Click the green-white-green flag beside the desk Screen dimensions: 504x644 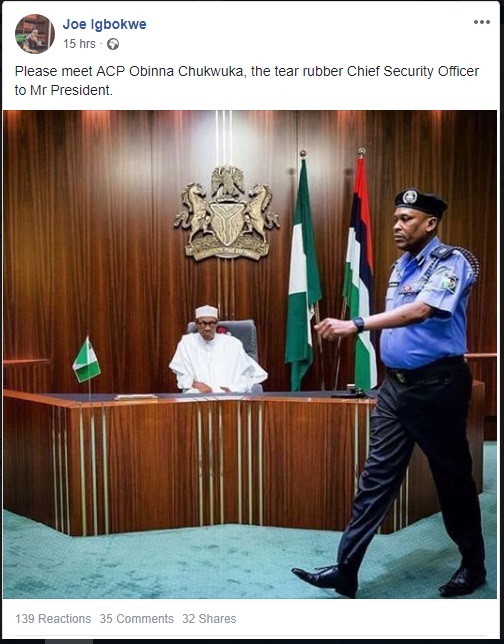click(302, 271)
